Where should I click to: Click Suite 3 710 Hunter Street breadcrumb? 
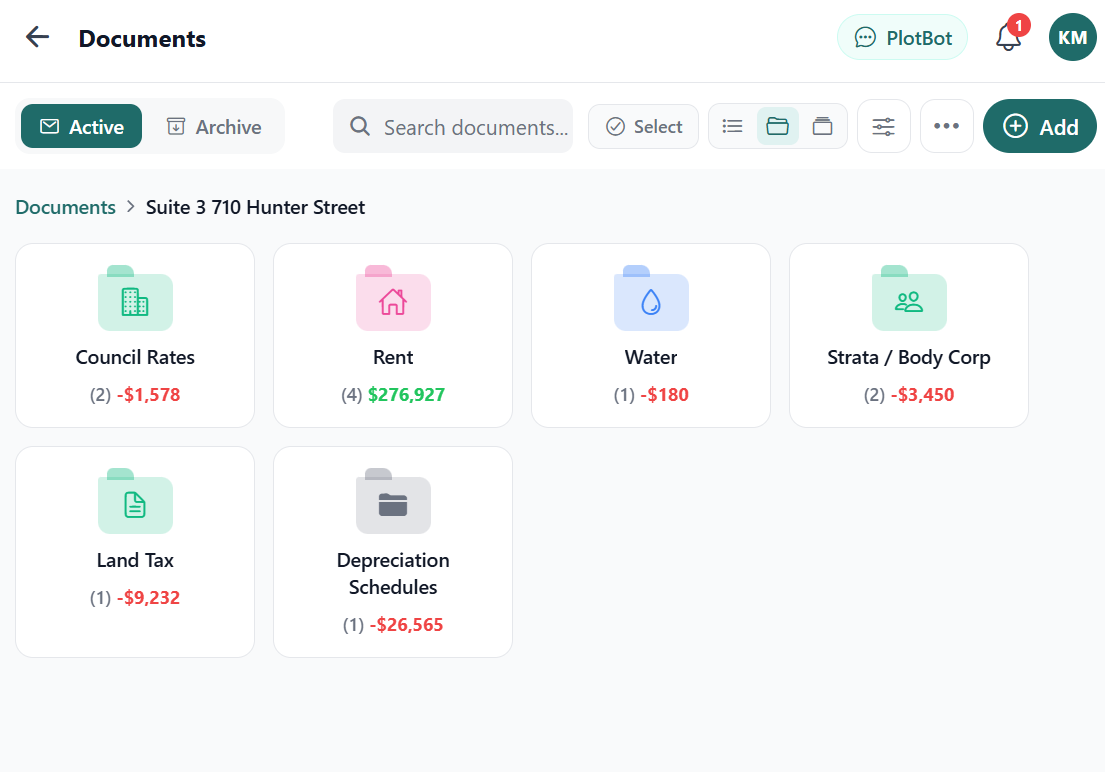(255, 207)
